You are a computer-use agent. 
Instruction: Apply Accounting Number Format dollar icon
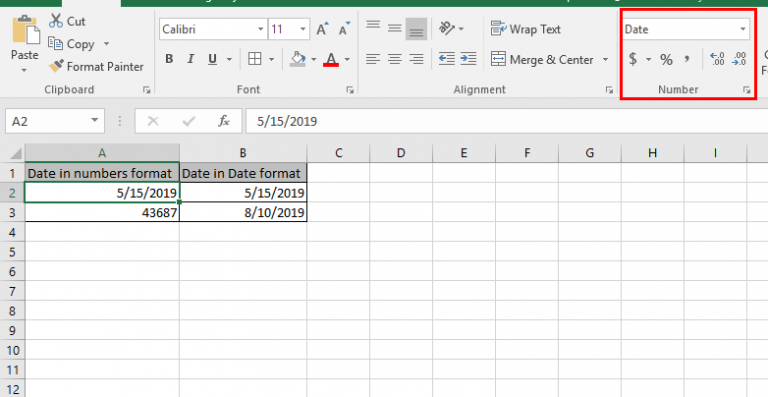633,59
